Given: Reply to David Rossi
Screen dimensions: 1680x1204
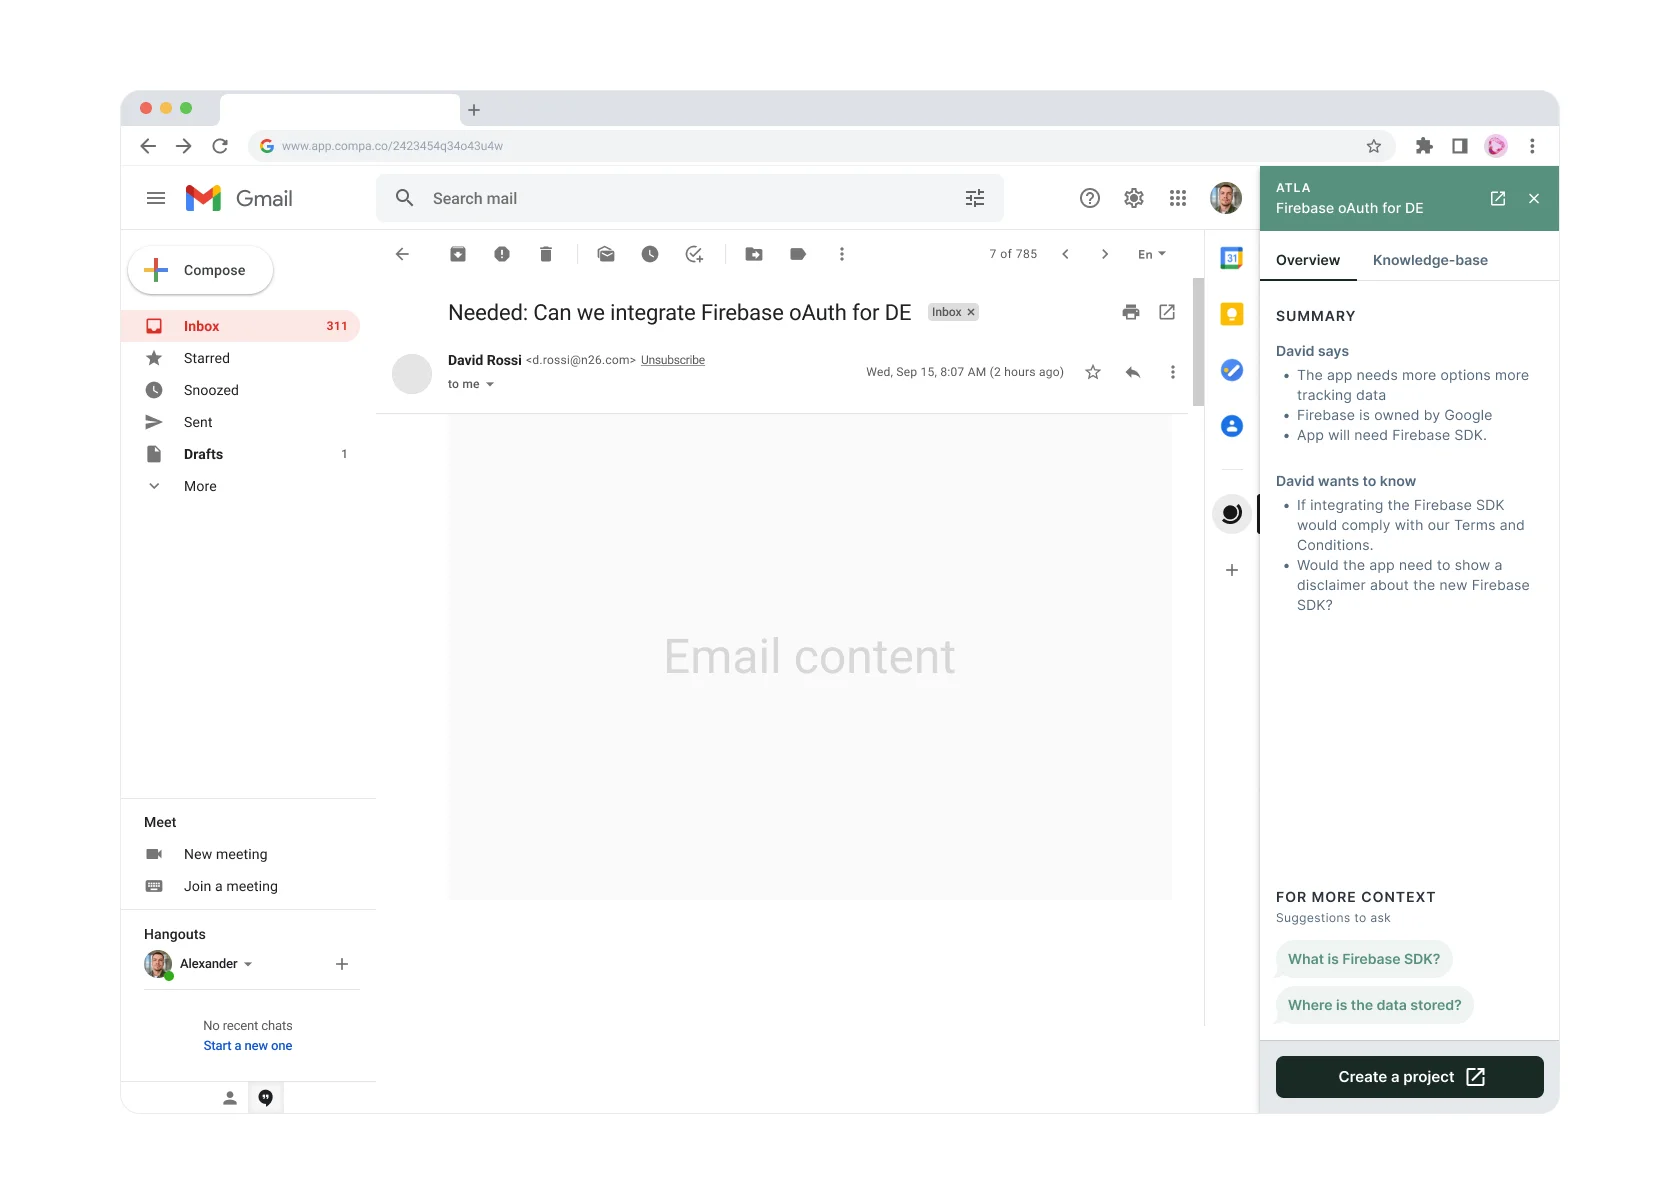Looking at the screenshot, I should [1133, 372].
